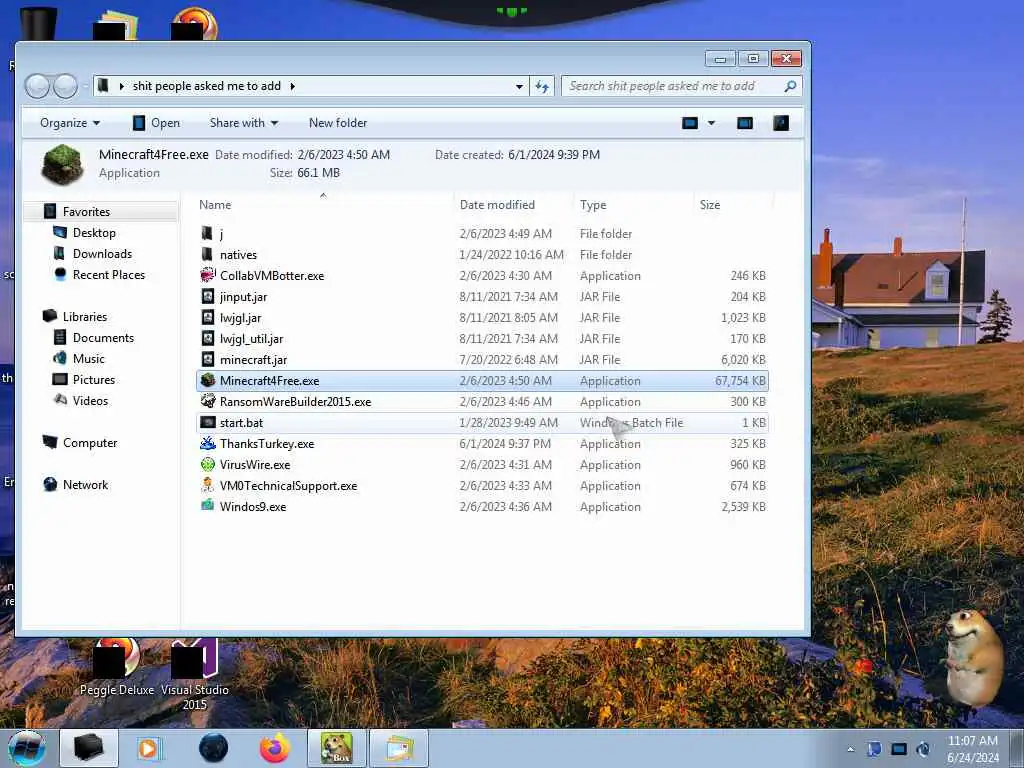Expand the root breadcrumb arrow
1024x768 pixels.
[x=121, y=86]
